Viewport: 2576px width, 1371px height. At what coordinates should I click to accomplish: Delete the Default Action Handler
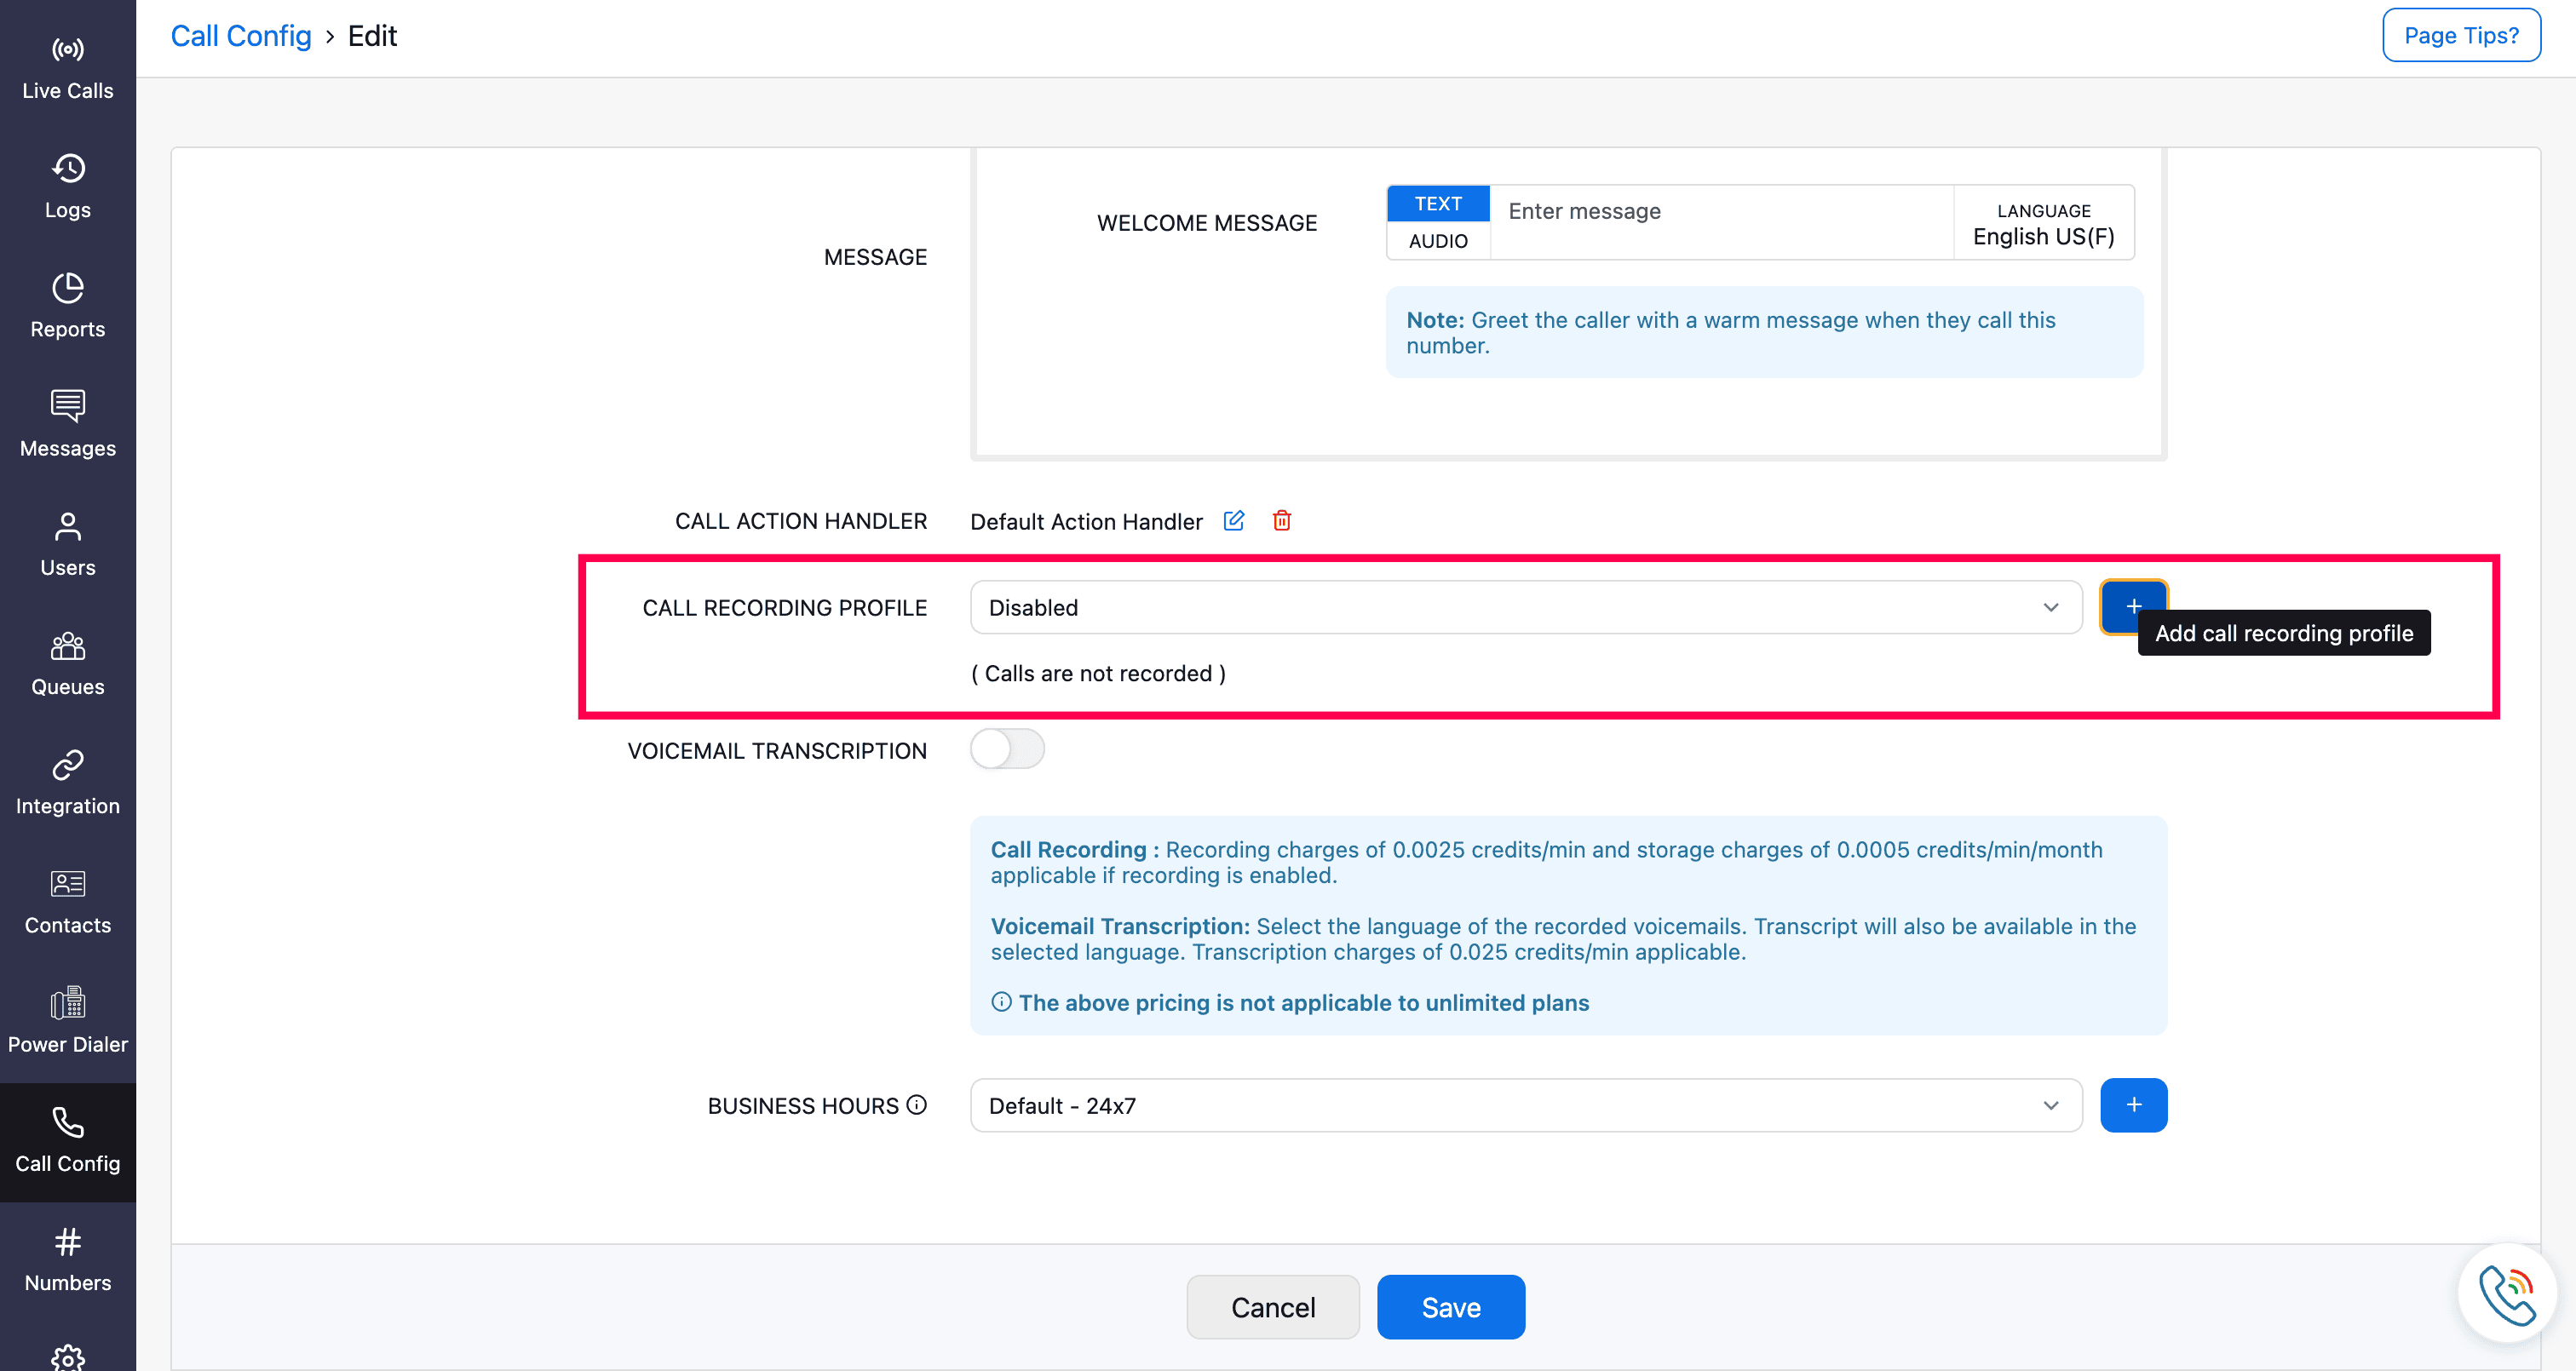tap(1281, 521)
